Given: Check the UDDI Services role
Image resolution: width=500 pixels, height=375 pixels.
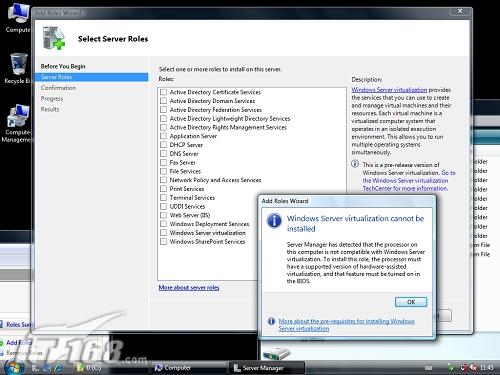Looking at the screenshot, I should pyautogui.click(x=163, y=206).
